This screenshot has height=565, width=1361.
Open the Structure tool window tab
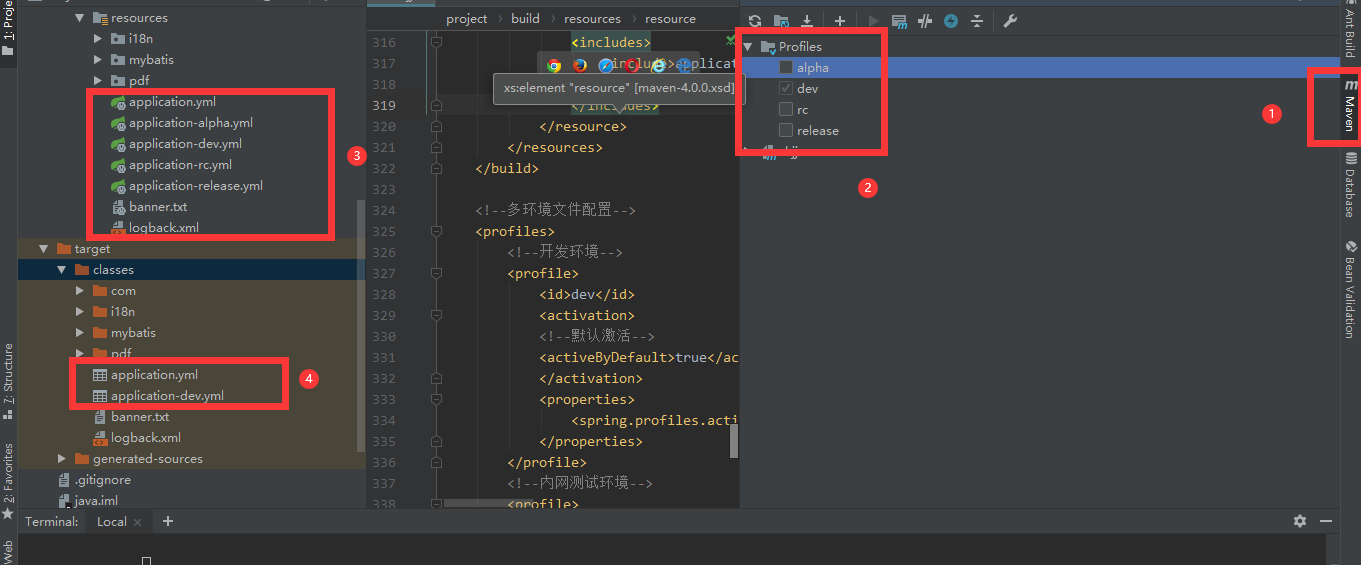pyautogui.click(x=8, y=381)
